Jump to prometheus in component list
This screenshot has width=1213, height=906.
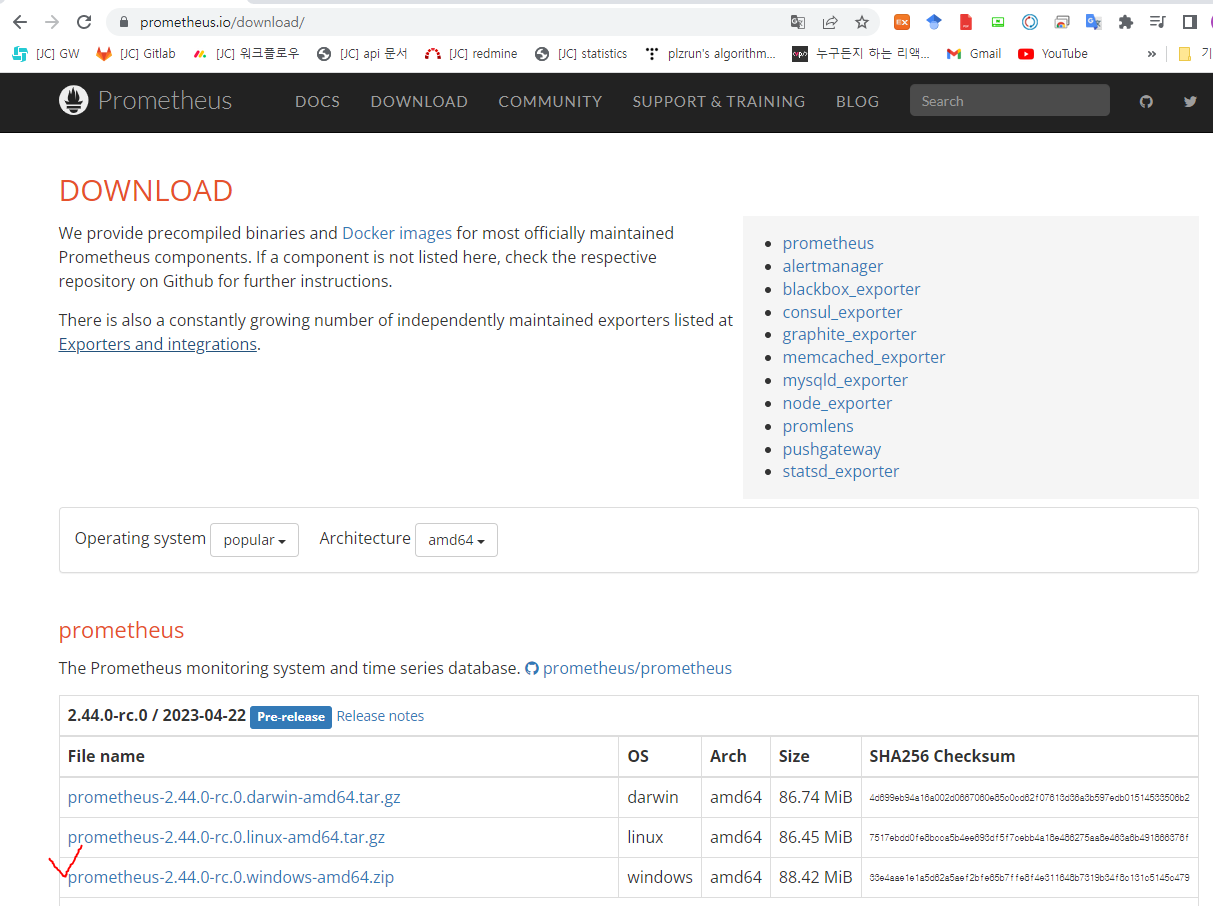click(x=828, y=243)
